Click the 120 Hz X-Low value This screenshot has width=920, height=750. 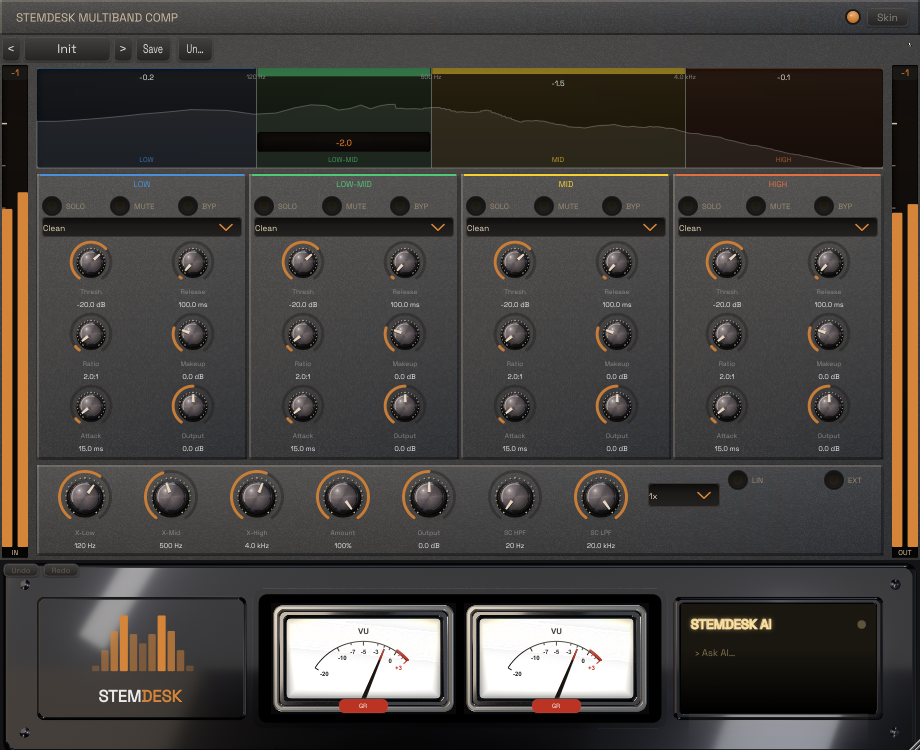(85, 546)
